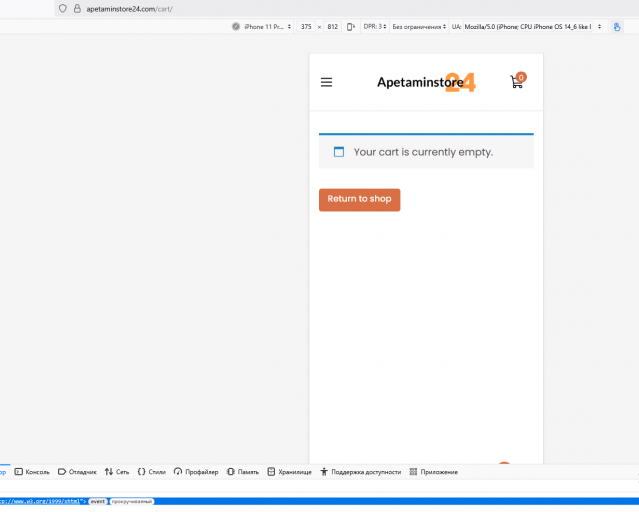Click the 'event' badge in the inspector markup
This screenshot has height=512, width=639.
98,501
